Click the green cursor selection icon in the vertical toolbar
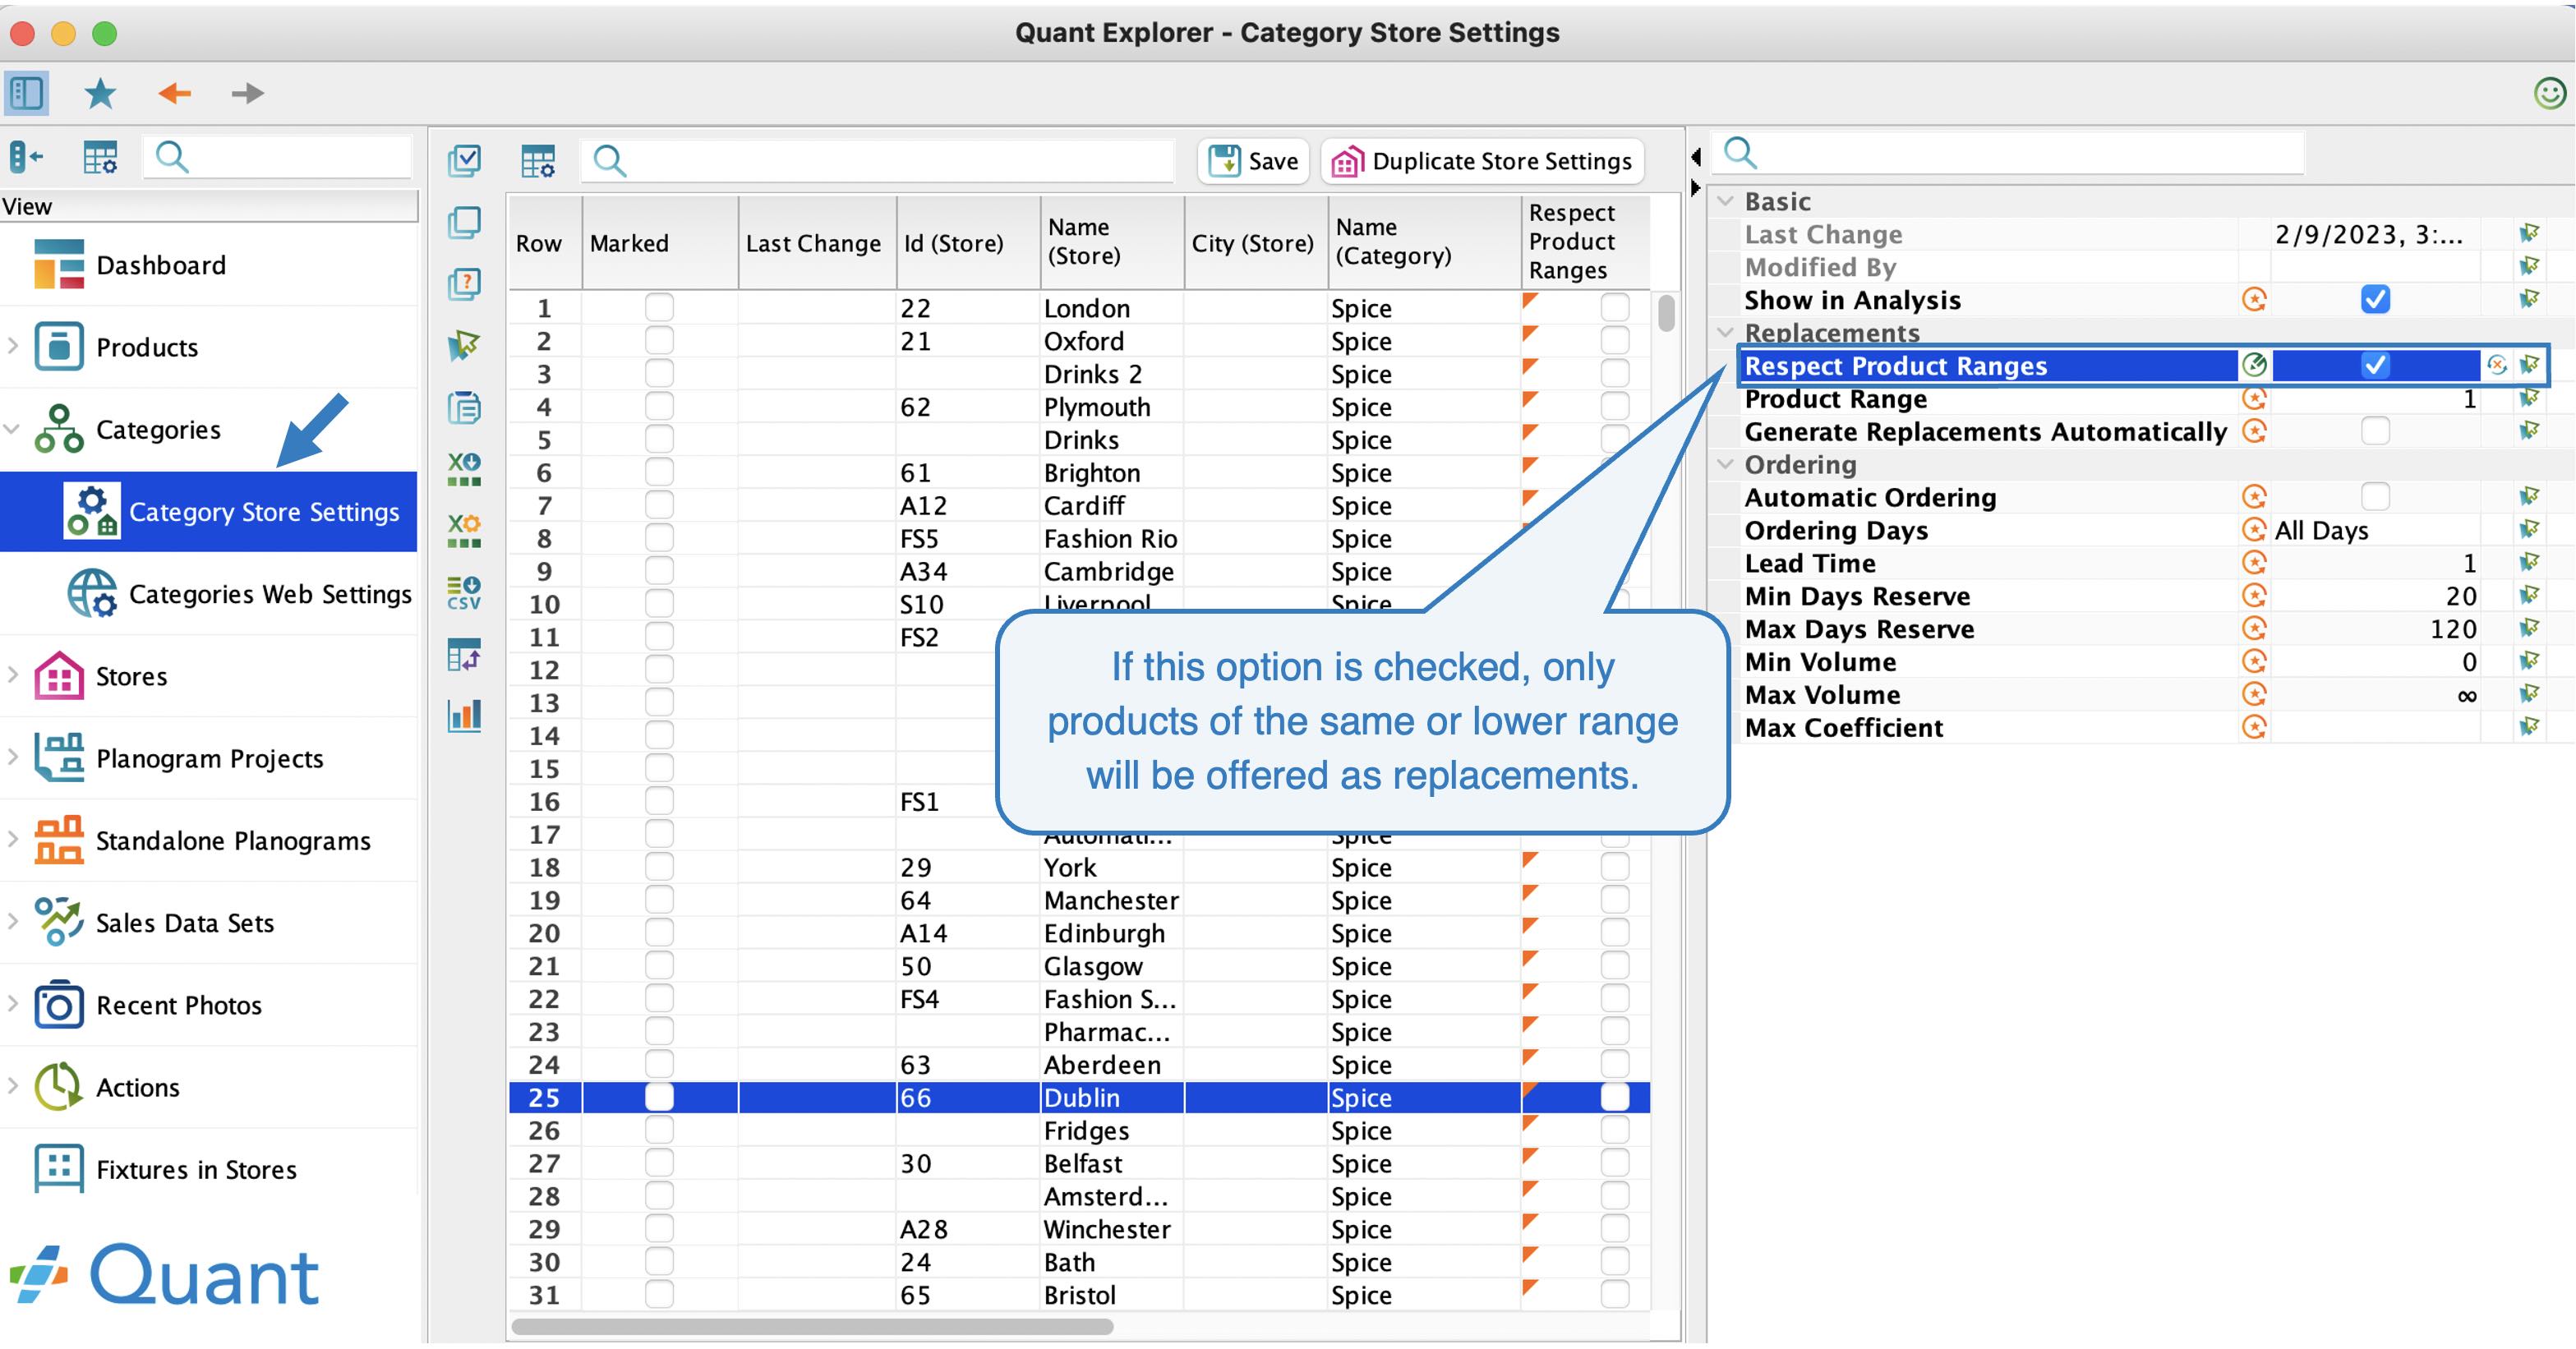 (464, 346)
